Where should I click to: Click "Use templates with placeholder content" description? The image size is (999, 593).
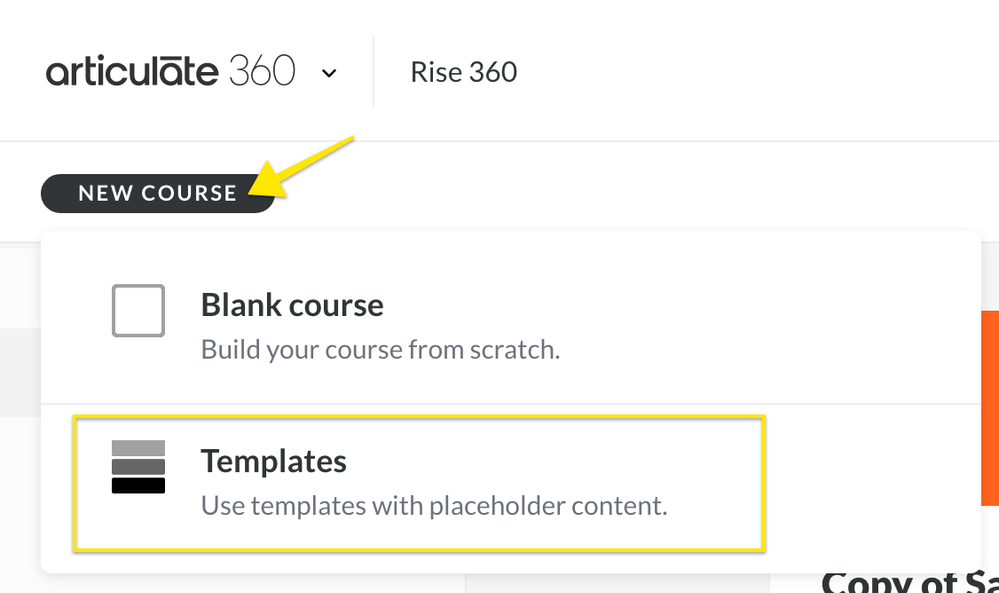click(433, 505)
